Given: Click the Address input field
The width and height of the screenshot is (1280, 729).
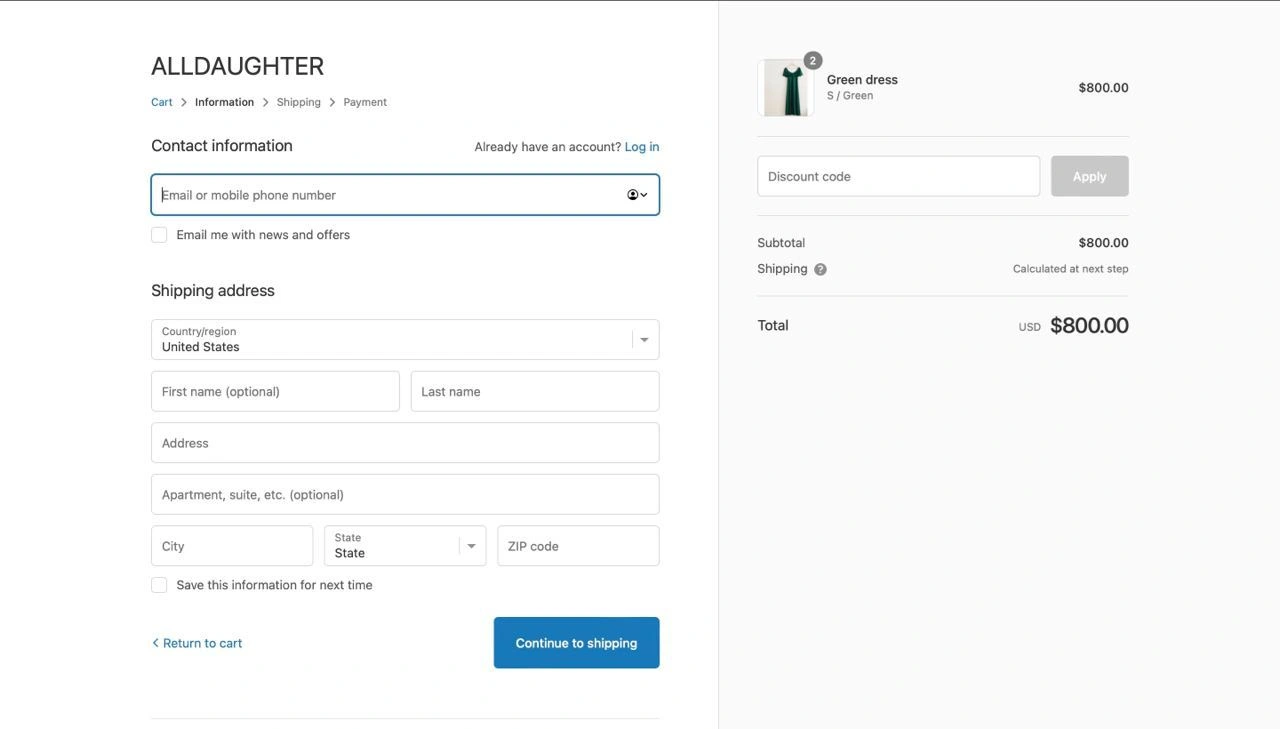Looking at the screenshot, I should (405, 443).
